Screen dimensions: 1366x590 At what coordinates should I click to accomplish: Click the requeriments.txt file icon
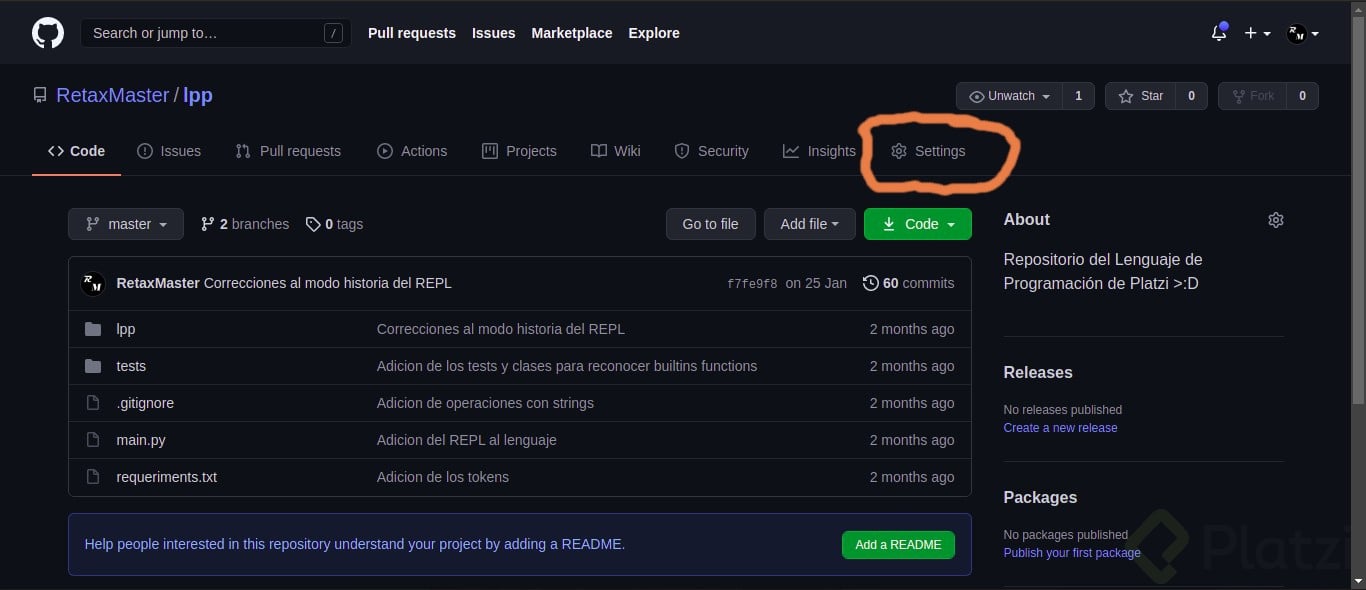click(x=93, y=477)
